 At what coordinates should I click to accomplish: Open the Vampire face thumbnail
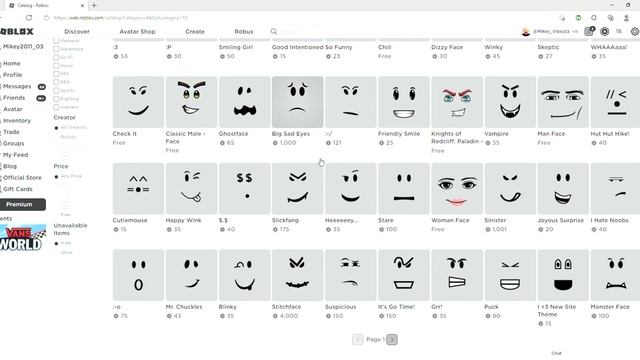pos(510,102)
